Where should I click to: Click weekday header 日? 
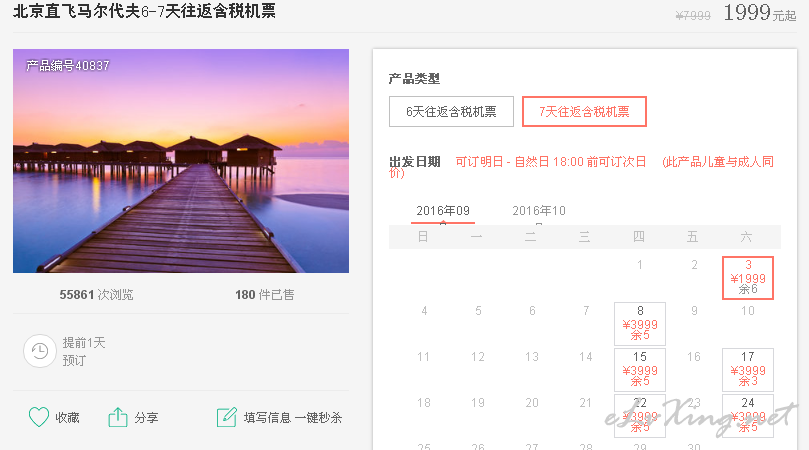click(x=423, y=237)
